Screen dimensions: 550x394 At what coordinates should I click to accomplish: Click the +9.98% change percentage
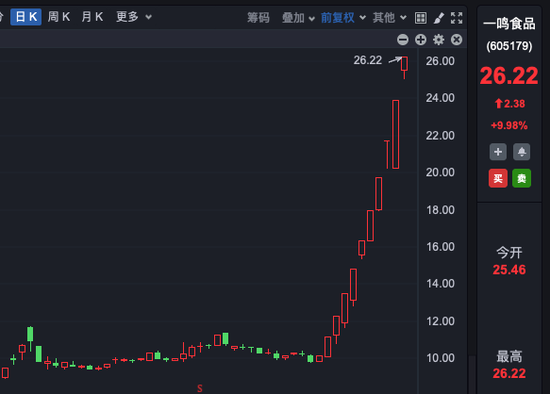[x=509, y=125]
